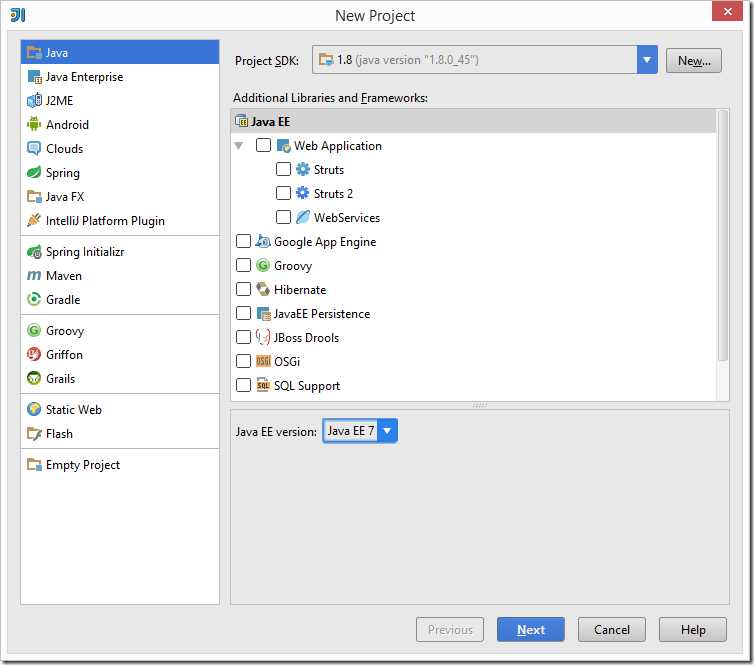Check the Struts 2 checkbox
The image size is (754, 665).
point(283,193)
